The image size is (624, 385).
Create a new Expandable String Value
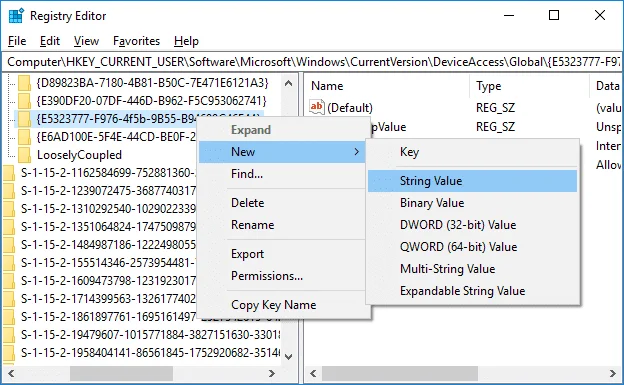point(472,291)
